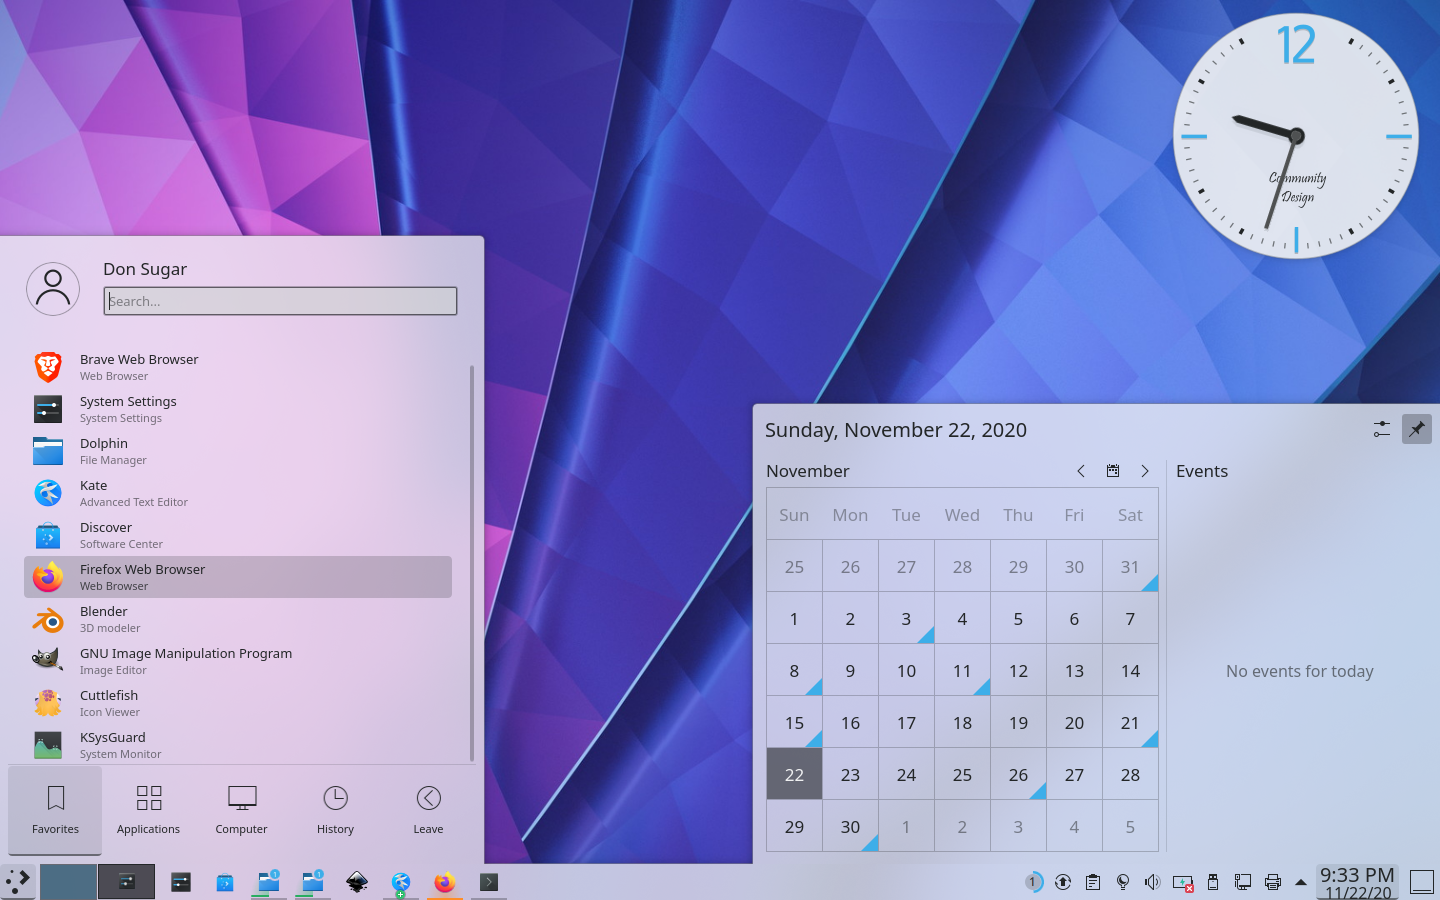
Task: Switch to Applications tab in launcher
Action: pos(148,809)
